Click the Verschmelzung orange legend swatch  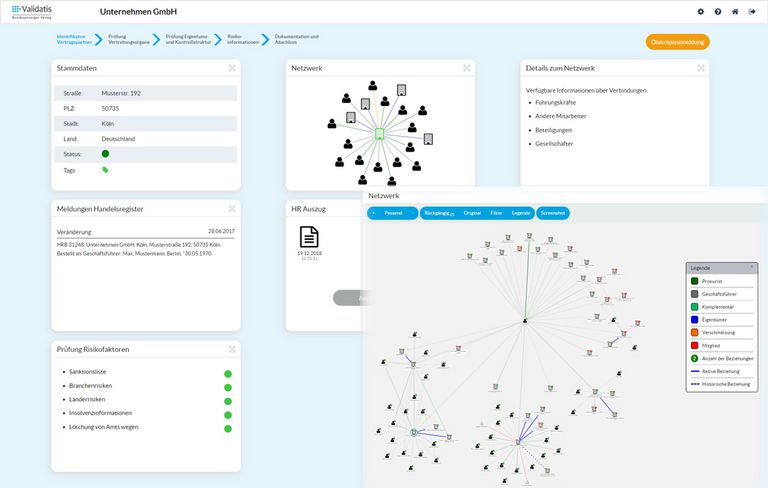tap(694, 332)
